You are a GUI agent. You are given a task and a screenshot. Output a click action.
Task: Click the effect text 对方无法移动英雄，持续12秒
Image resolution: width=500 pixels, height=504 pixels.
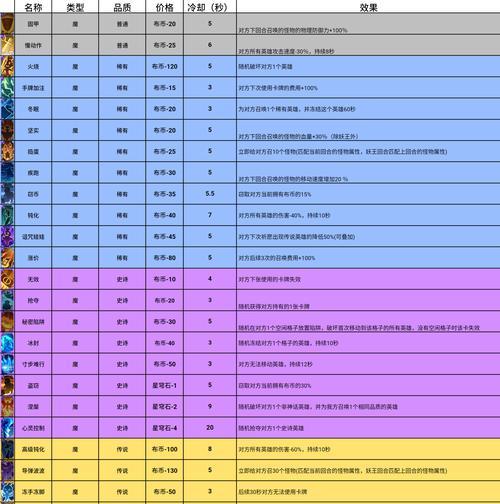[275, 364]
